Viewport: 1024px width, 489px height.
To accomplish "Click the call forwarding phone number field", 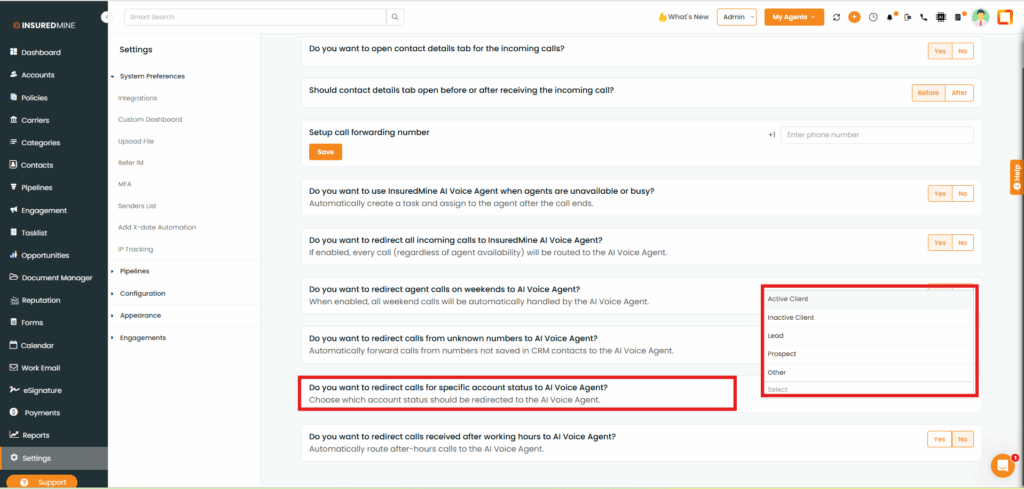I will 876,134.
